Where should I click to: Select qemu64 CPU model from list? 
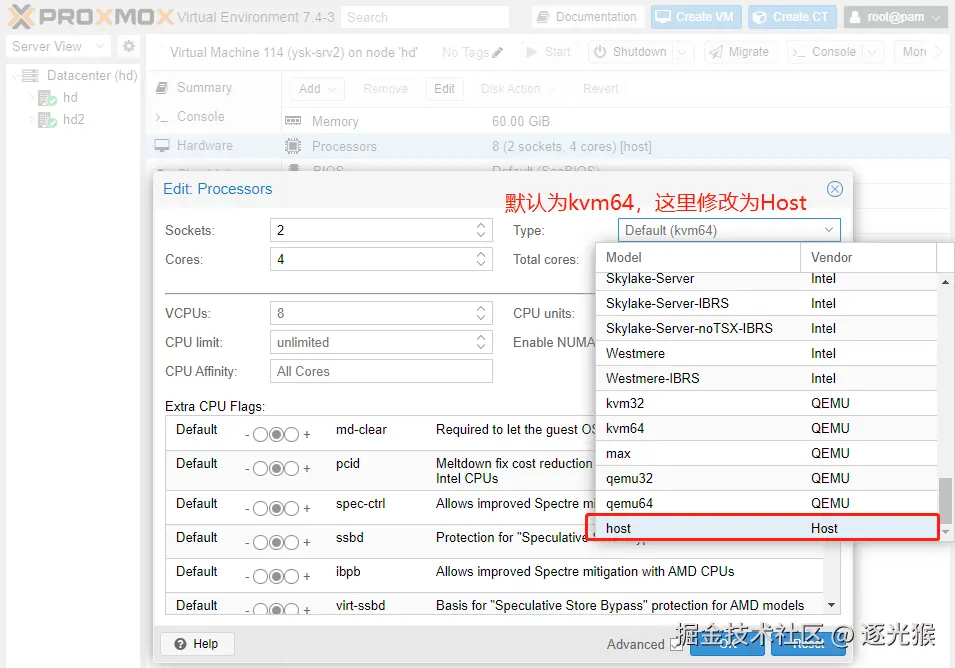click(766, 503)
